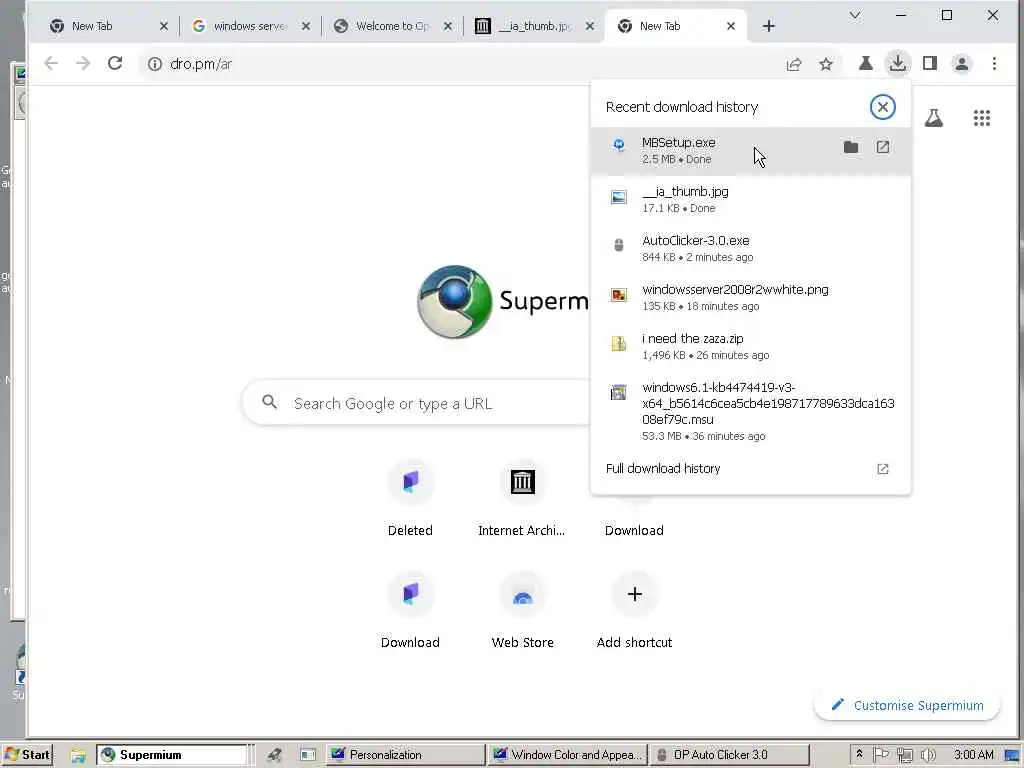Select AutoClicker-3.0.exe in the download history
1024x768 pixels.
tap(750, 248)
